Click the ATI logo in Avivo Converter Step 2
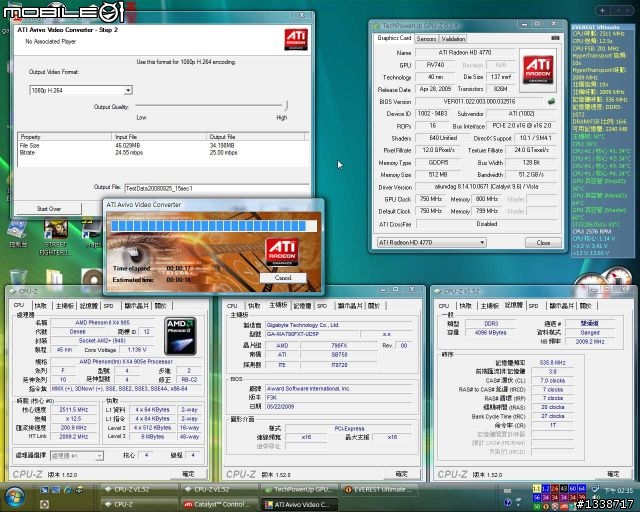Screen dimensions: 640x512 [x=296, y=39]
